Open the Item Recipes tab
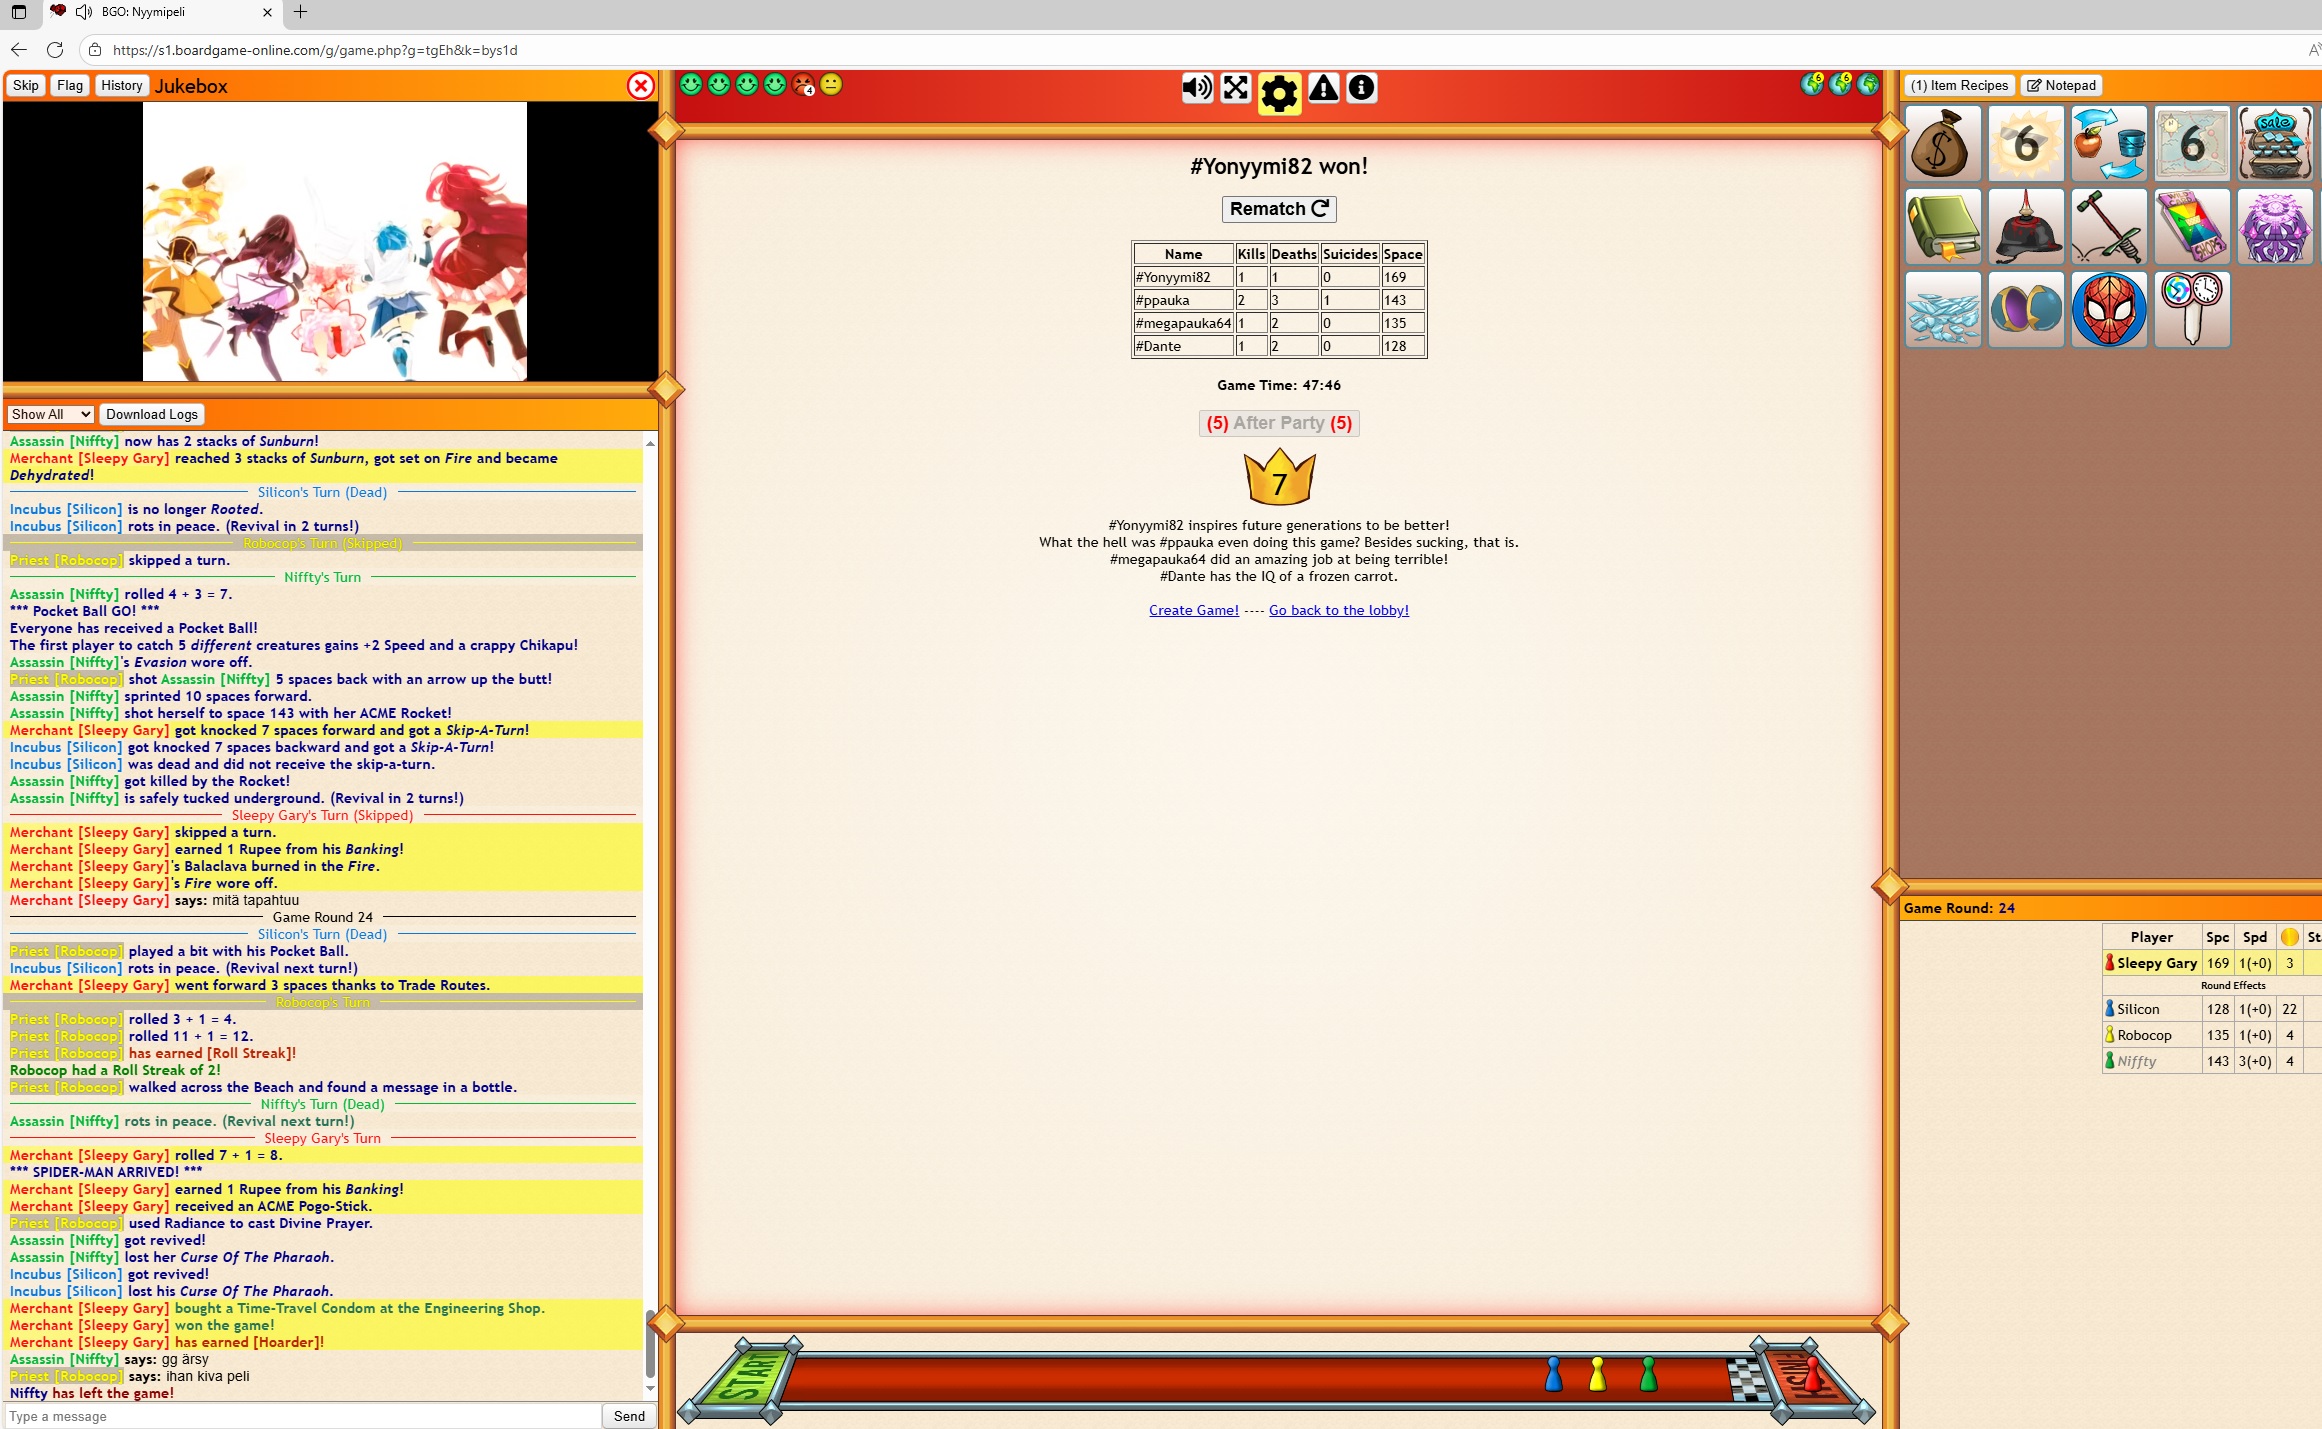The image size is (2322, 1429). point(1958,85)
